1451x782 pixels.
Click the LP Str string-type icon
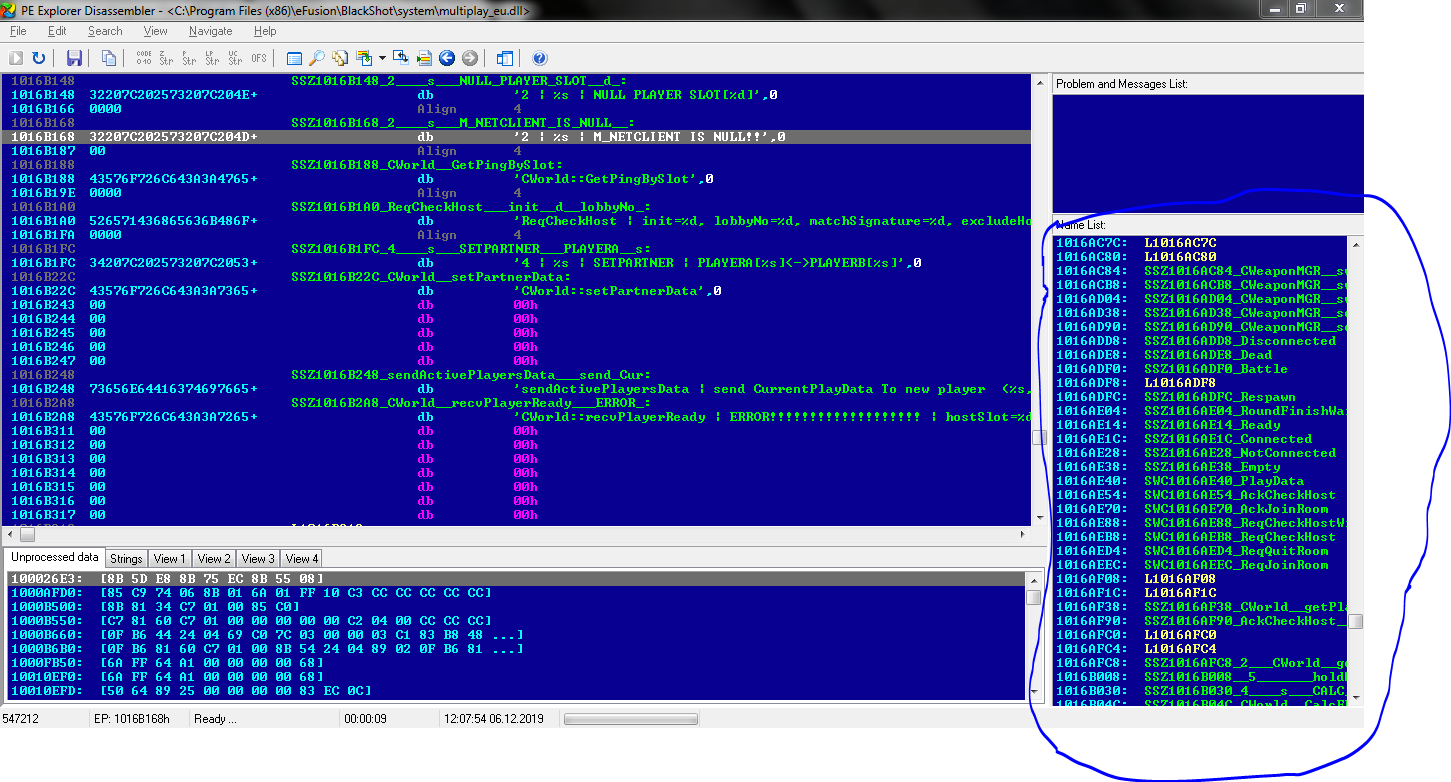(212, 59)
